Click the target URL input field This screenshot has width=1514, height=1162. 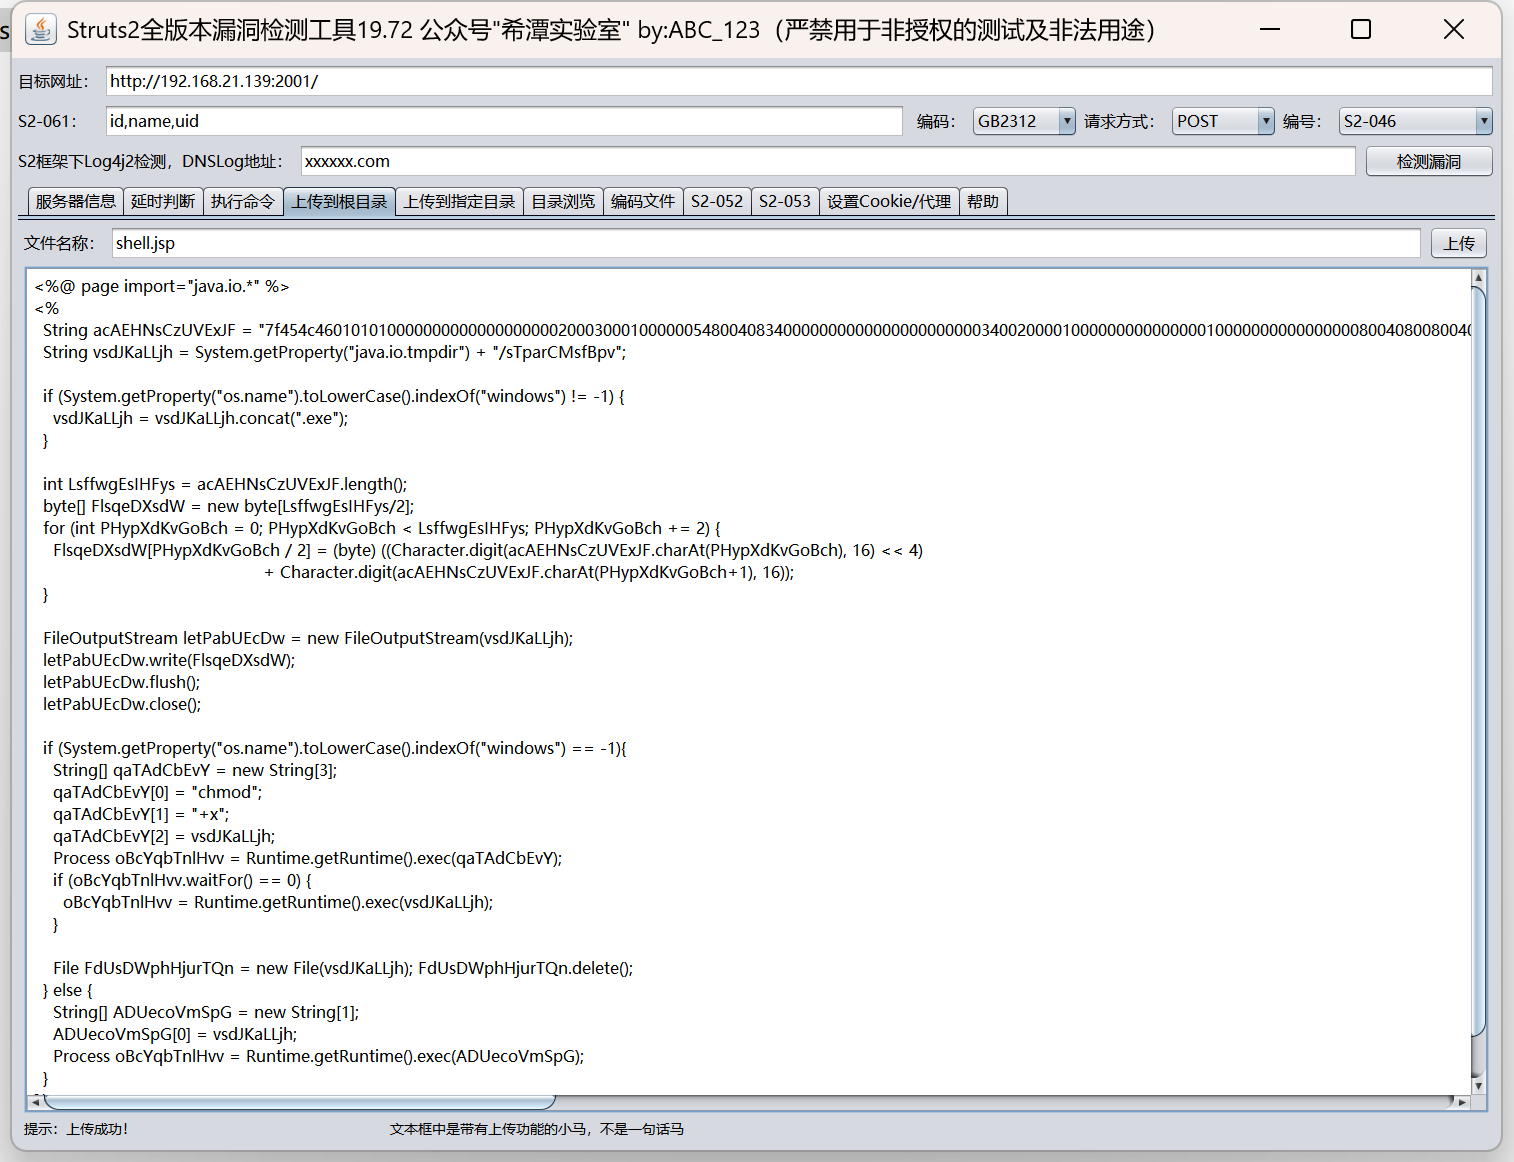pyautogui.click(x=799, y=81)
